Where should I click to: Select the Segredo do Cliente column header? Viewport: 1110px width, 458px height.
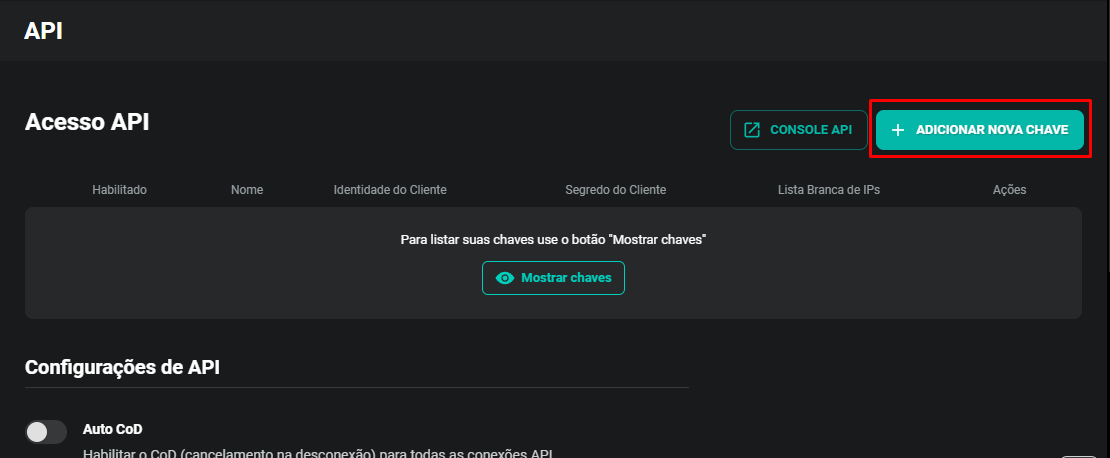pyautogui.click(x=615, y=190)
